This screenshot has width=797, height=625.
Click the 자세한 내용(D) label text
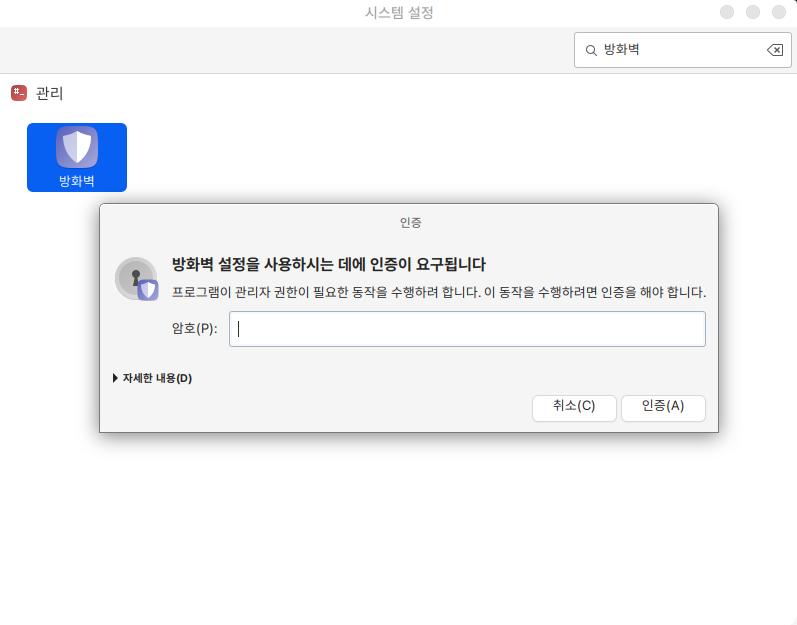(x=157, y=378)
